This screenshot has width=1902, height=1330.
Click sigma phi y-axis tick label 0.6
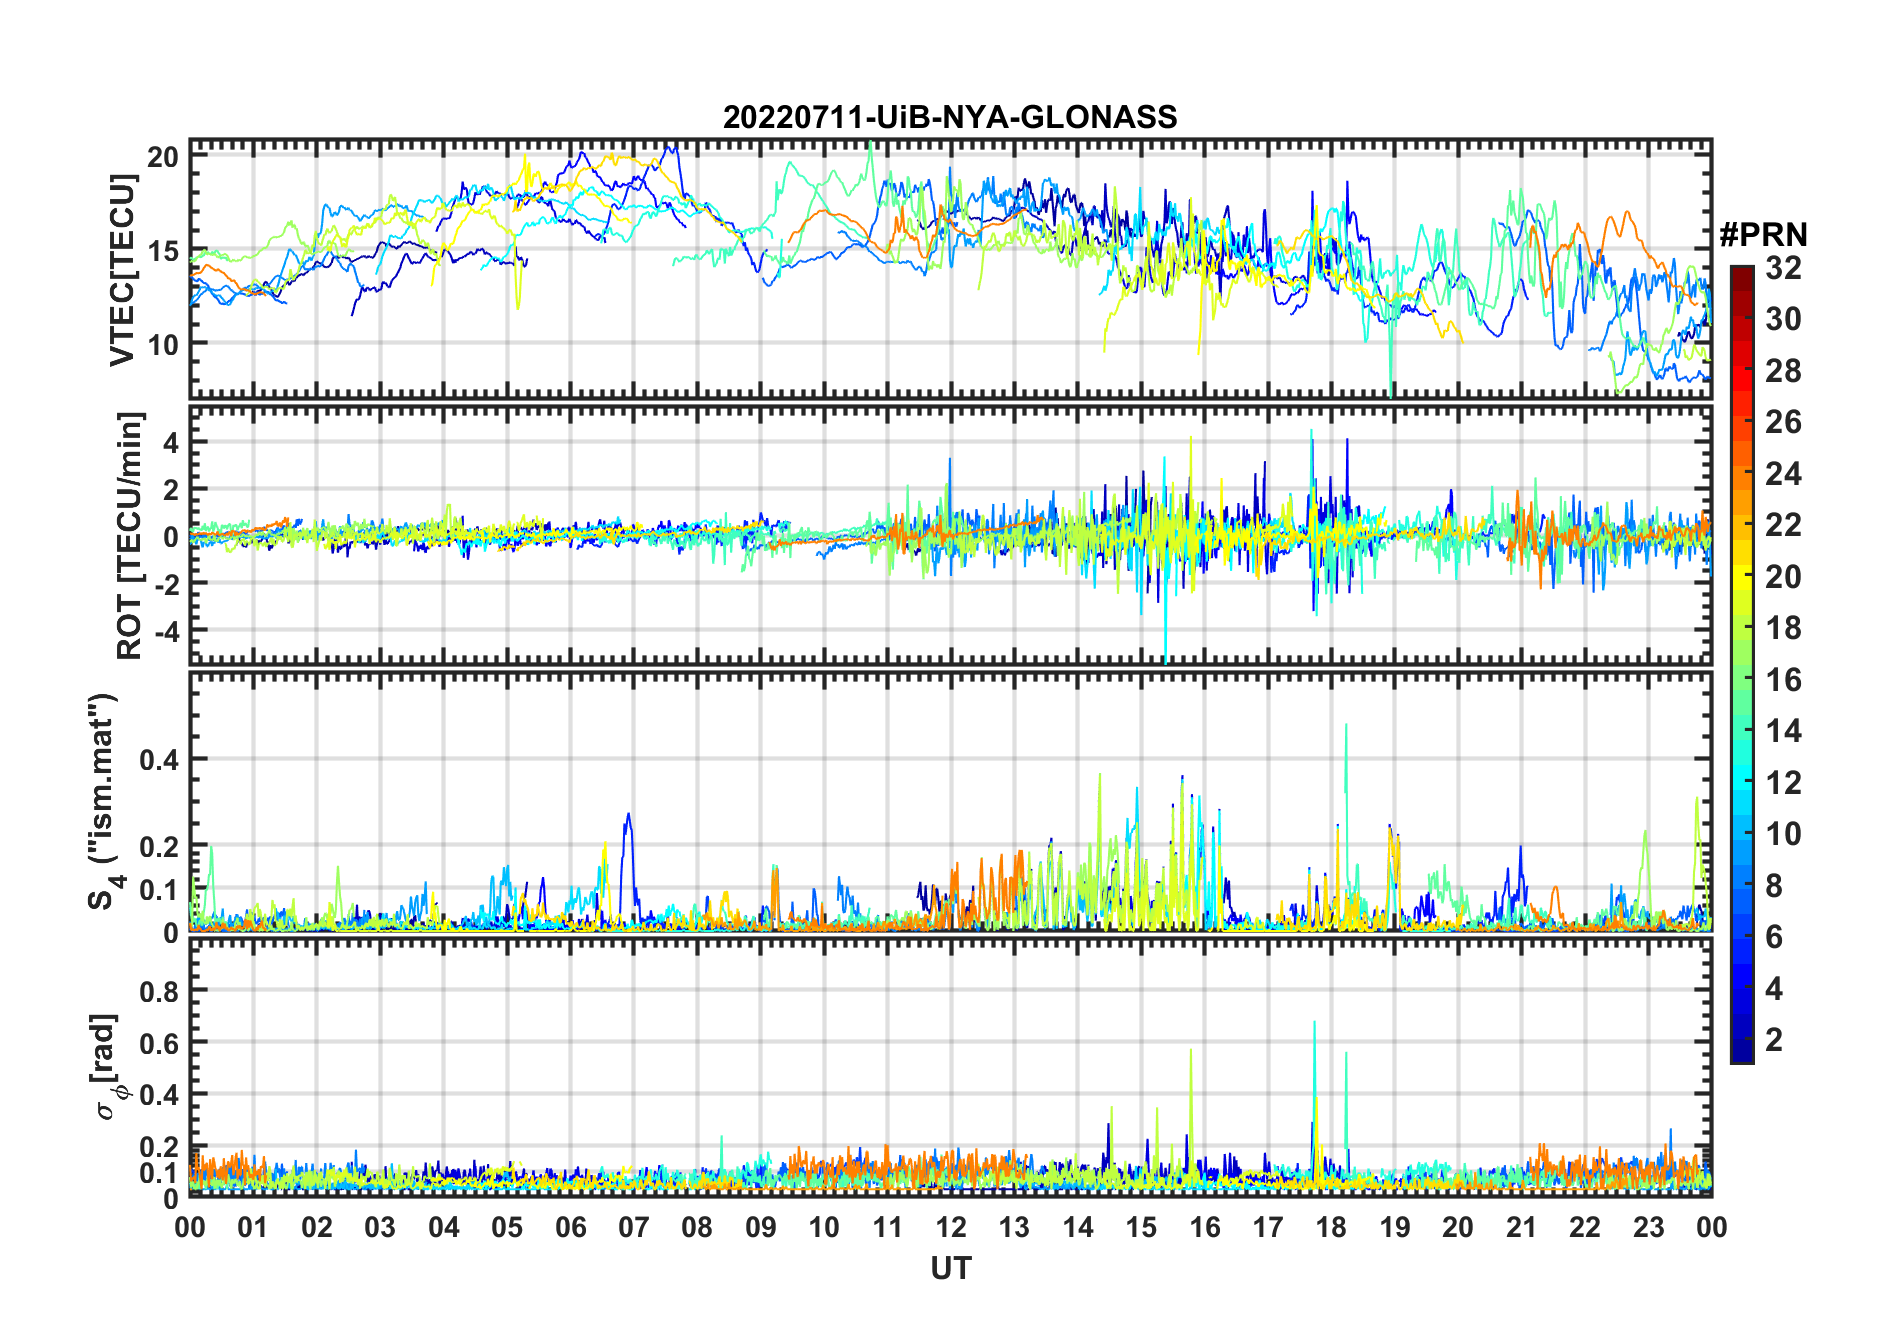(x=159, y=1043)
